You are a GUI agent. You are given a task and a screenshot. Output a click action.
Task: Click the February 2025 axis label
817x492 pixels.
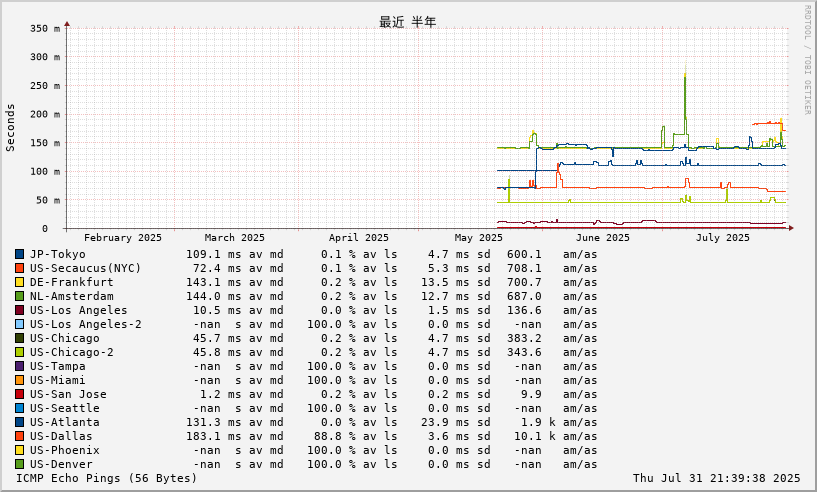(123, 238)
